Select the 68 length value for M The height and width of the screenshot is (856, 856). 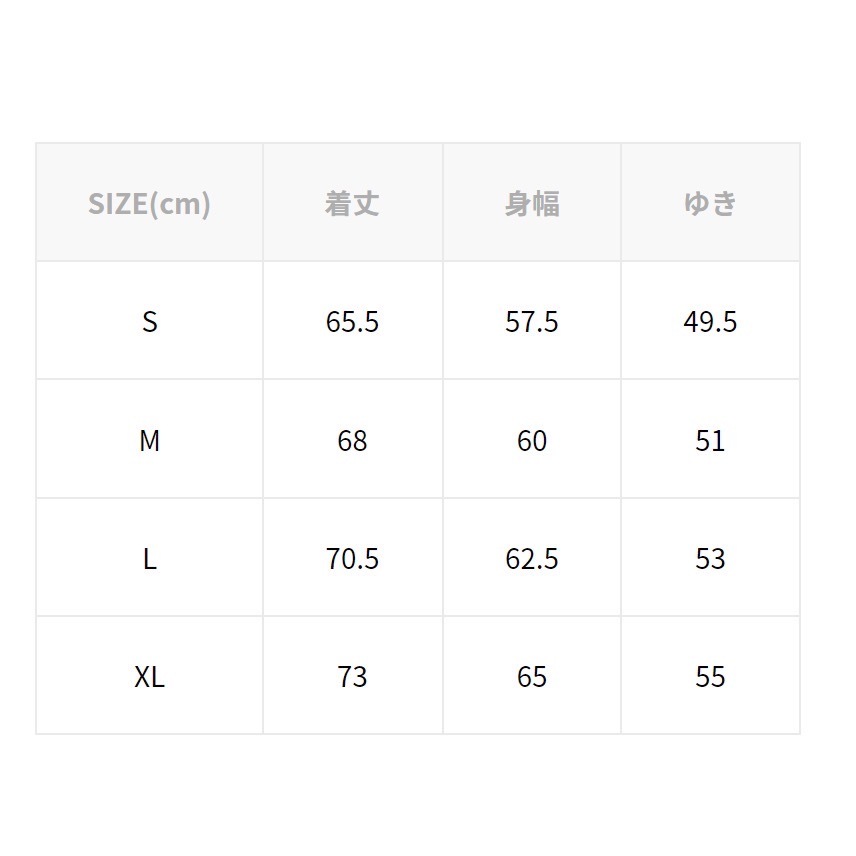coord(352,441)
